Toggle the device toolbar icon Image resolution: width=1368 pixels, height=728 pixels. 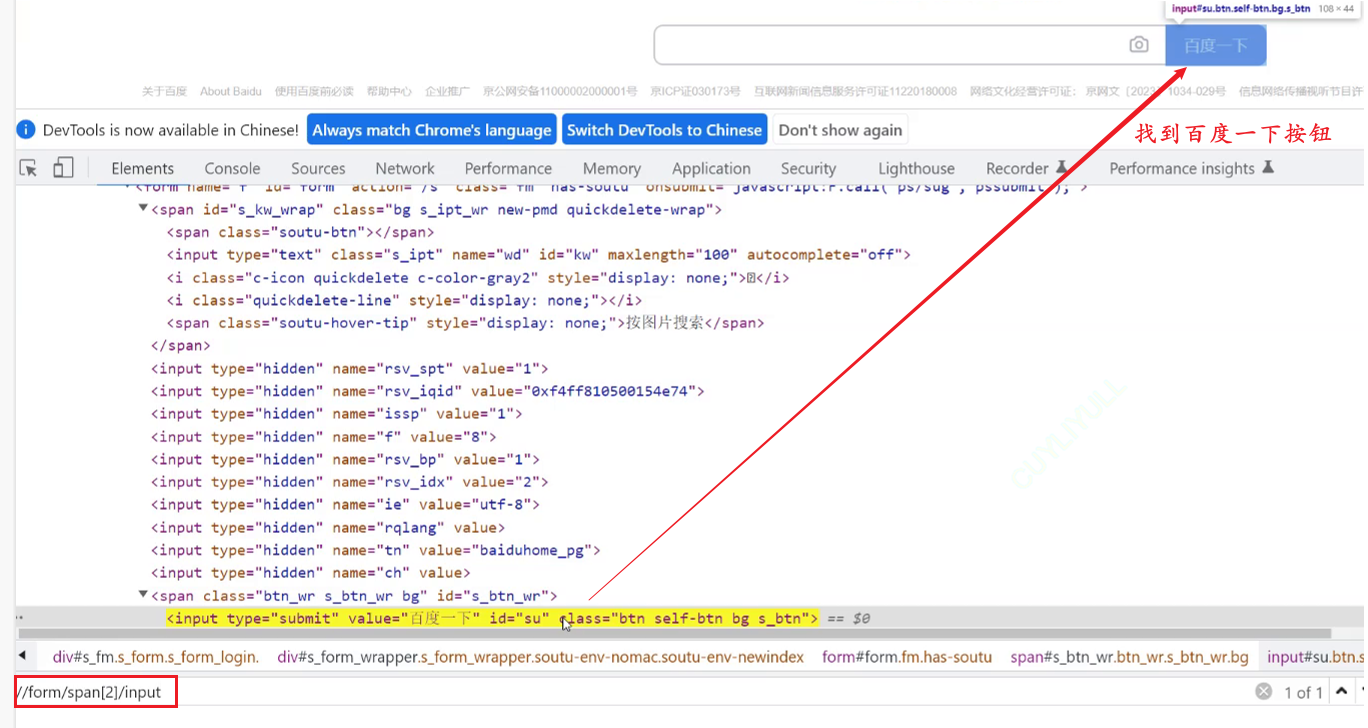(x=63, y=168)
